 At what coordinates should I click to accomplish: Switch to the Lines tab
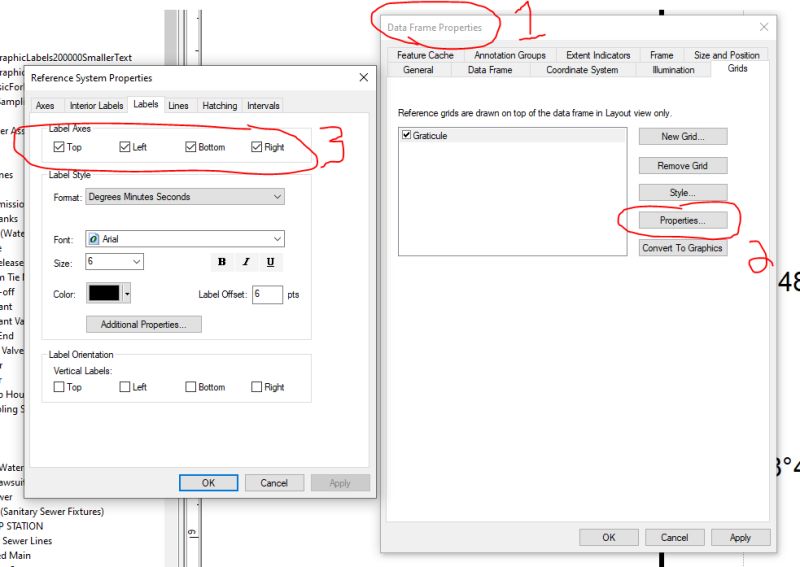click(x=178, y=106)
